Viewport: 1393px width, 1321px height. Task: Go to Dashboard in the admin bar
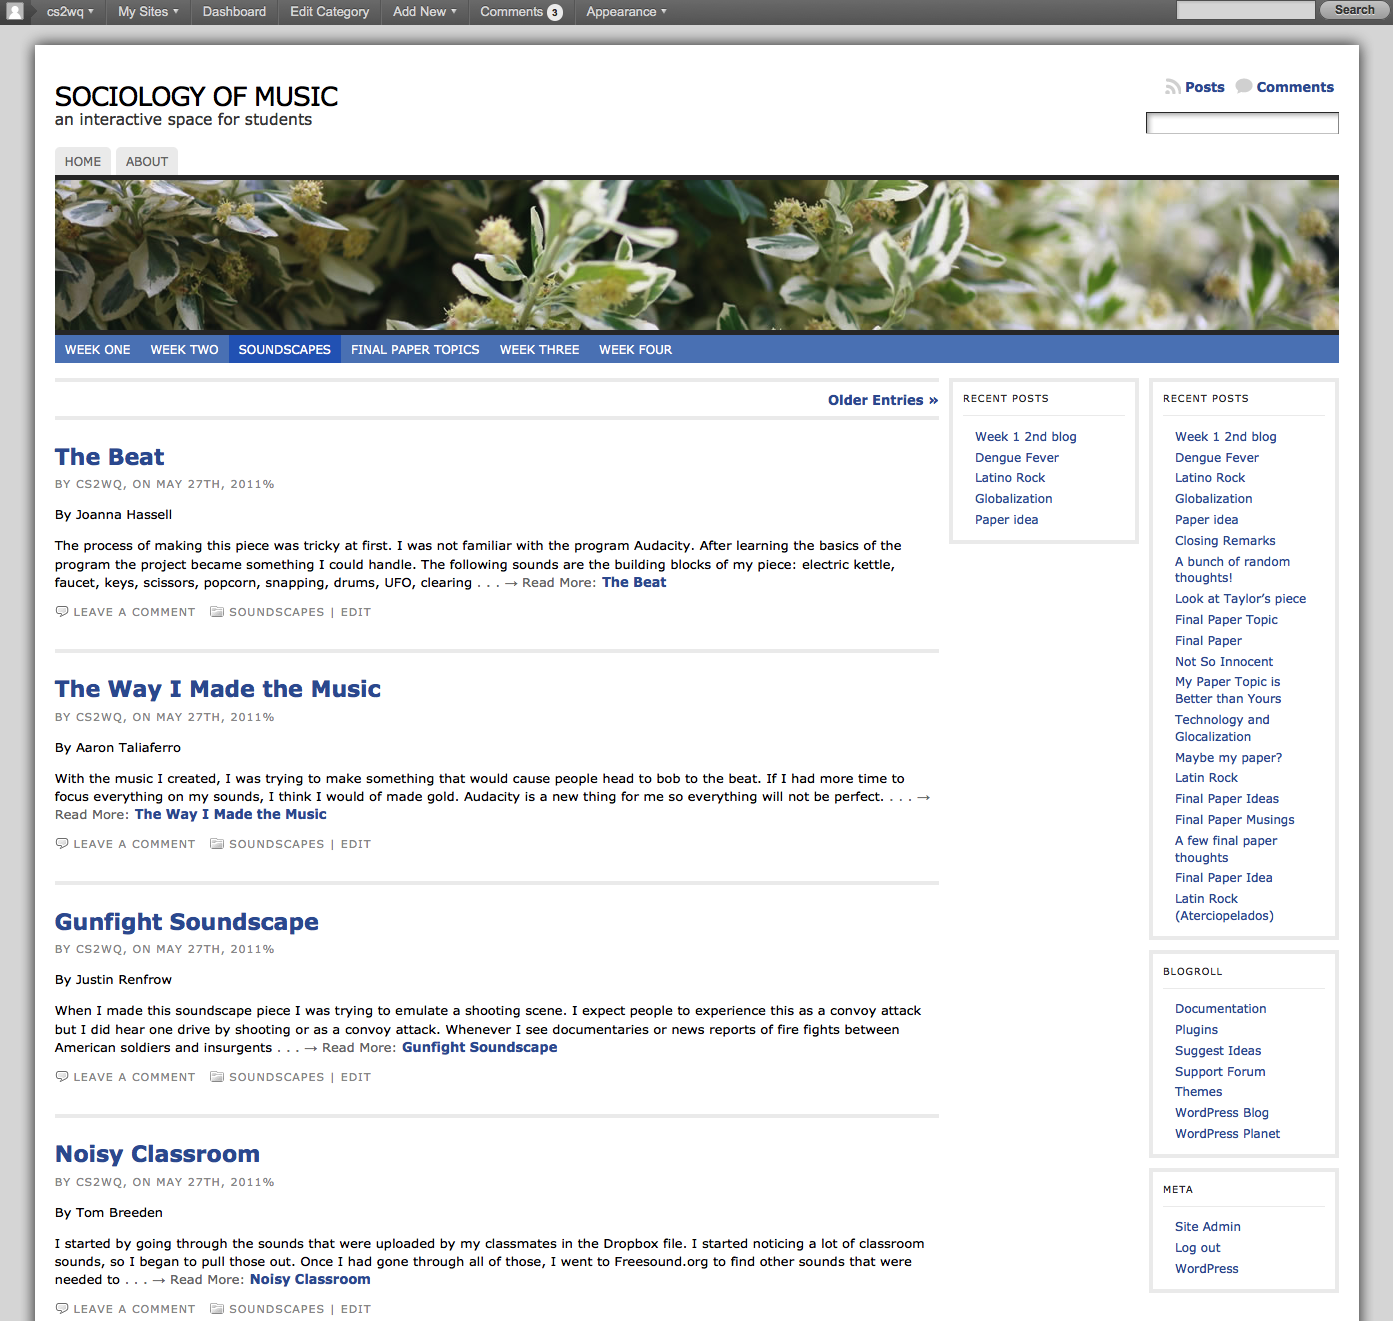(234, 12)
